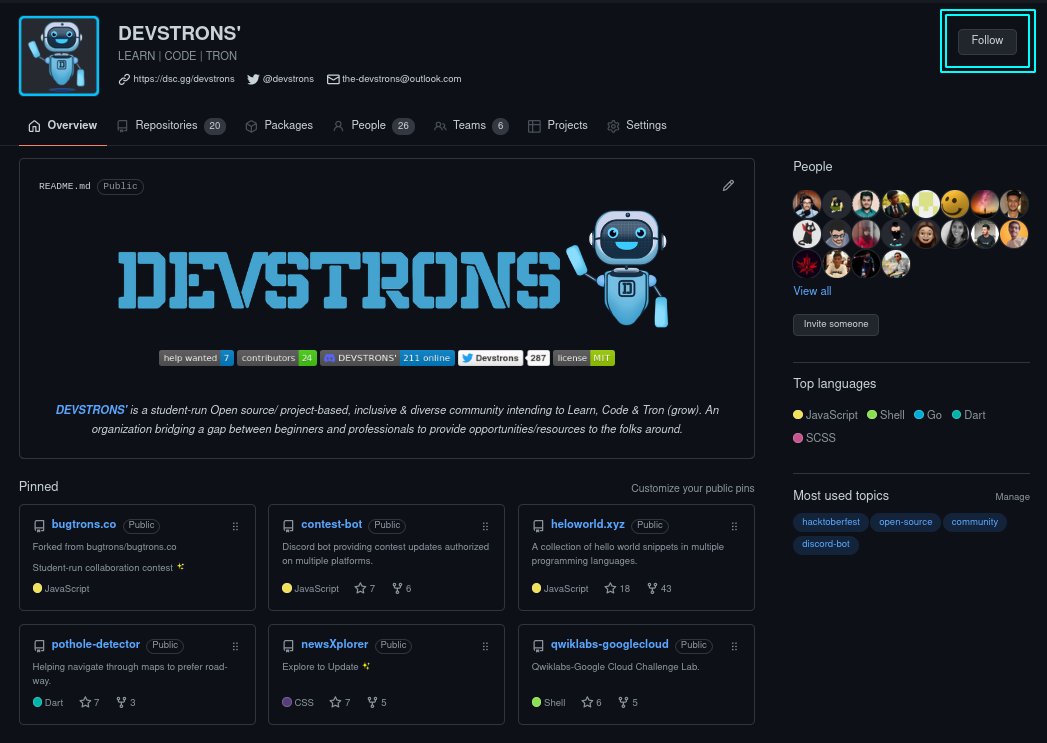Click the pothole-detector card drag handle
The height and width of the screenshot is (743, 1047).
(235, 646)
